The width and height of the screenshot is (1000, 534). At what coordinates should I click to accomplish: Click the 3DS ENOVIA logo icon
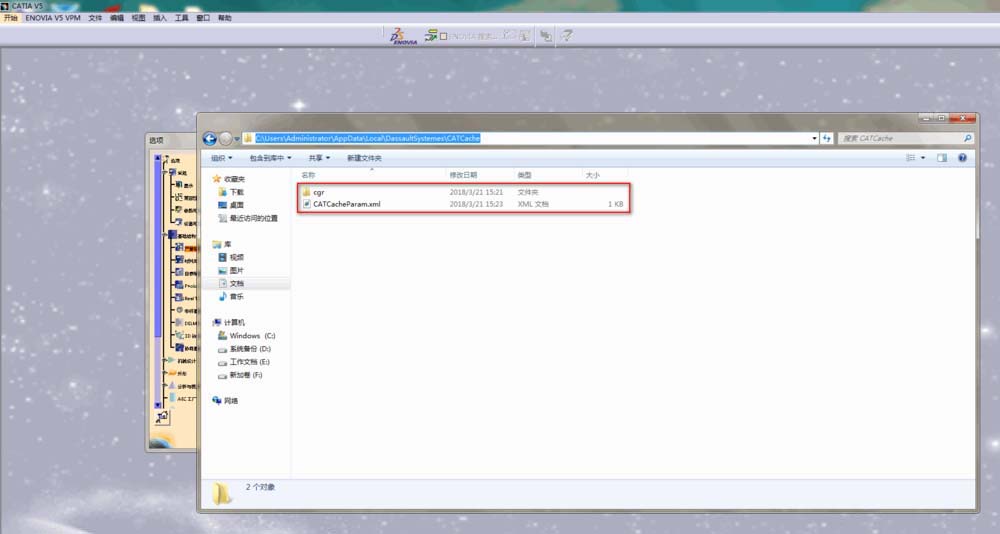(x=402, y=36)
